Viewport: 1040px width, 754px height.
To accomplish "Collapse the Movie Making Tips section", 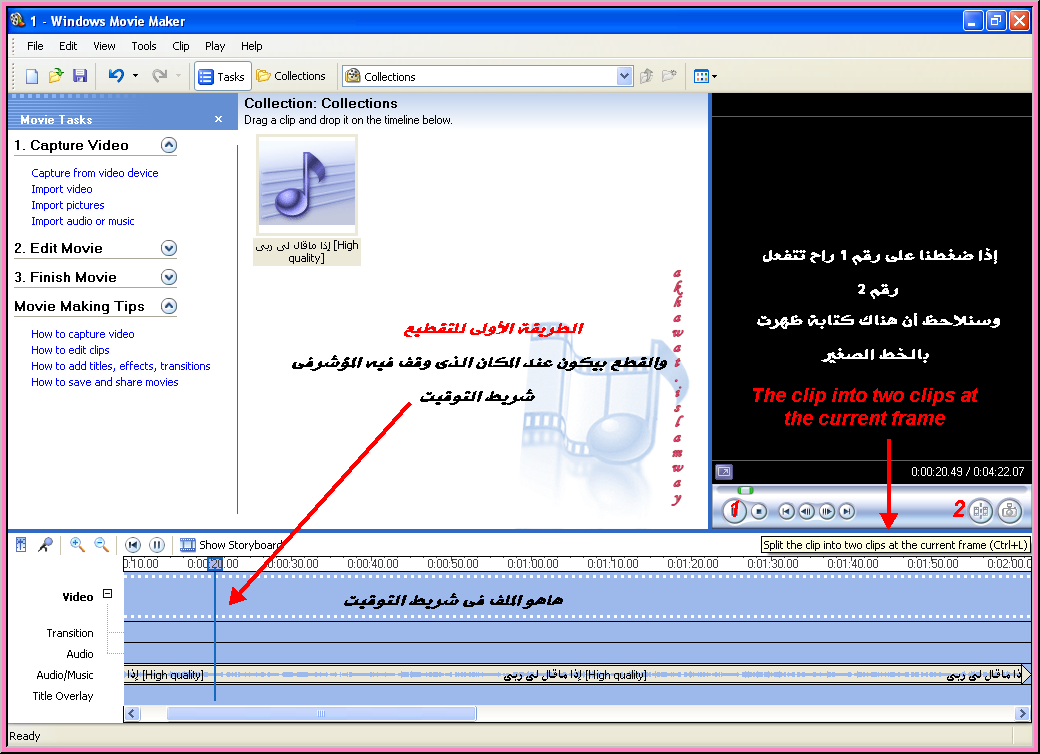I will [169, 306].
